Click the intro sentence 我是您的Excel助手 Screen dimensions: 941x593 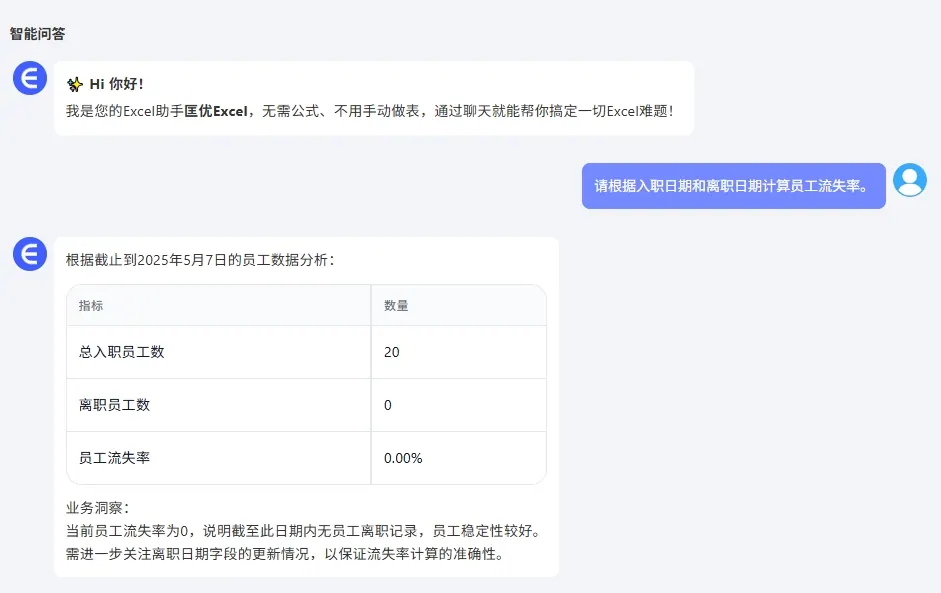[x=370, y=111]
